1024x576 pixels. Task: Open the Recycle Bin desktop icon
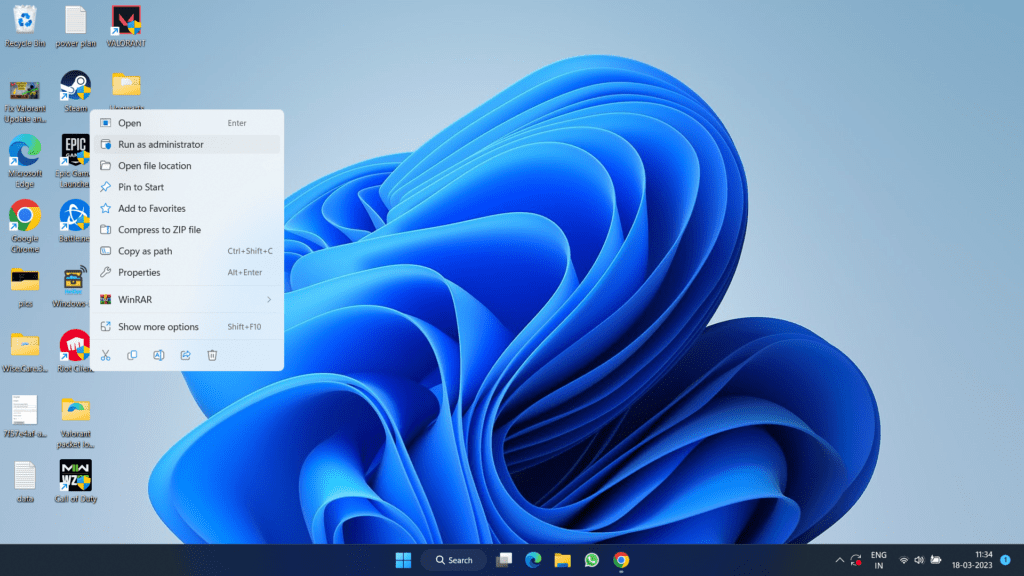pyautogui.click(x=25, y=26)
